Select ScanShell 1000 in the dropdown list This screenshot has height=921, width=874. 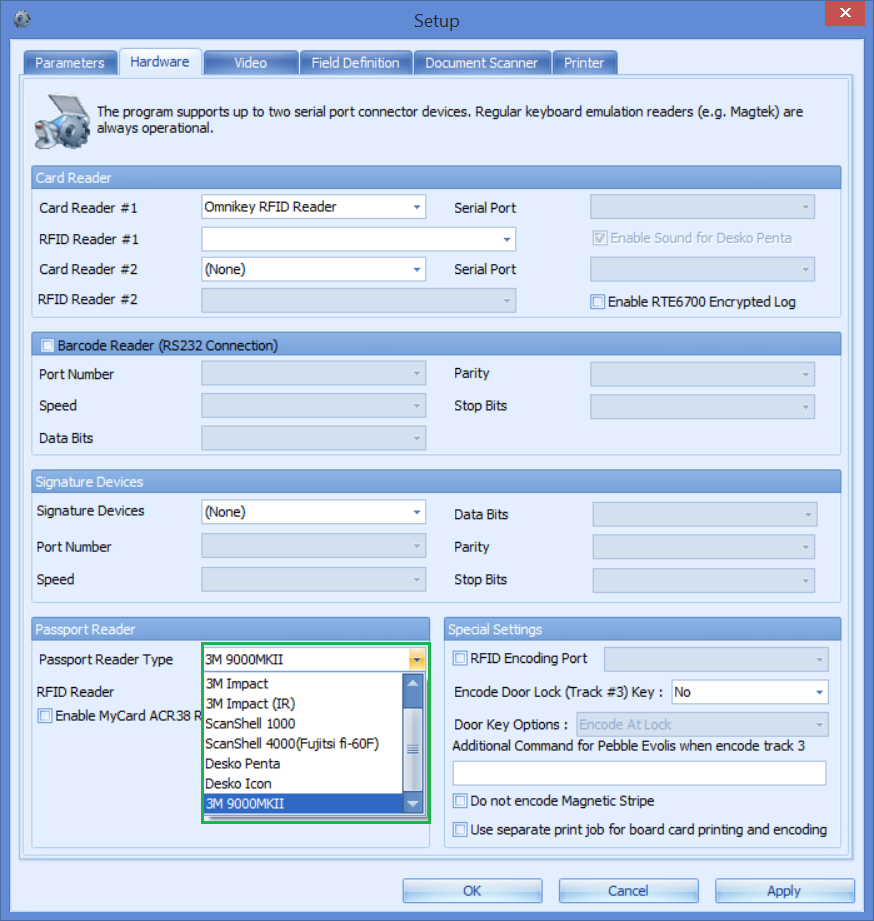251,723
